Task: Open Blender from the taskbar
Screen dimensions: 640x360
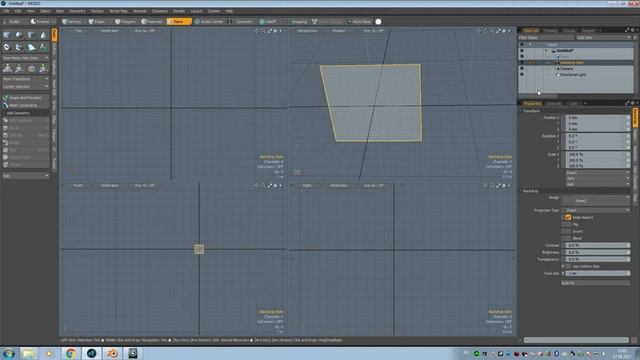Action: pos(113,353)
